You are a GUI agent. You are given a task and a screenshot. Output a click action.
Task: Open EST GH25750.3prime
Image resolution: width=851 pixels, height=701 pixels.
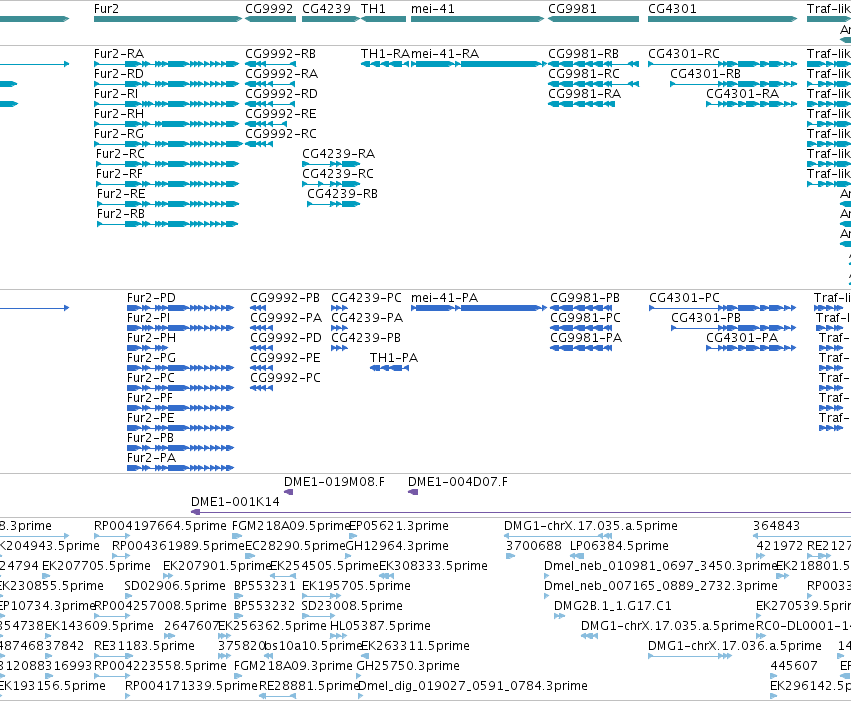pos(359,676)
